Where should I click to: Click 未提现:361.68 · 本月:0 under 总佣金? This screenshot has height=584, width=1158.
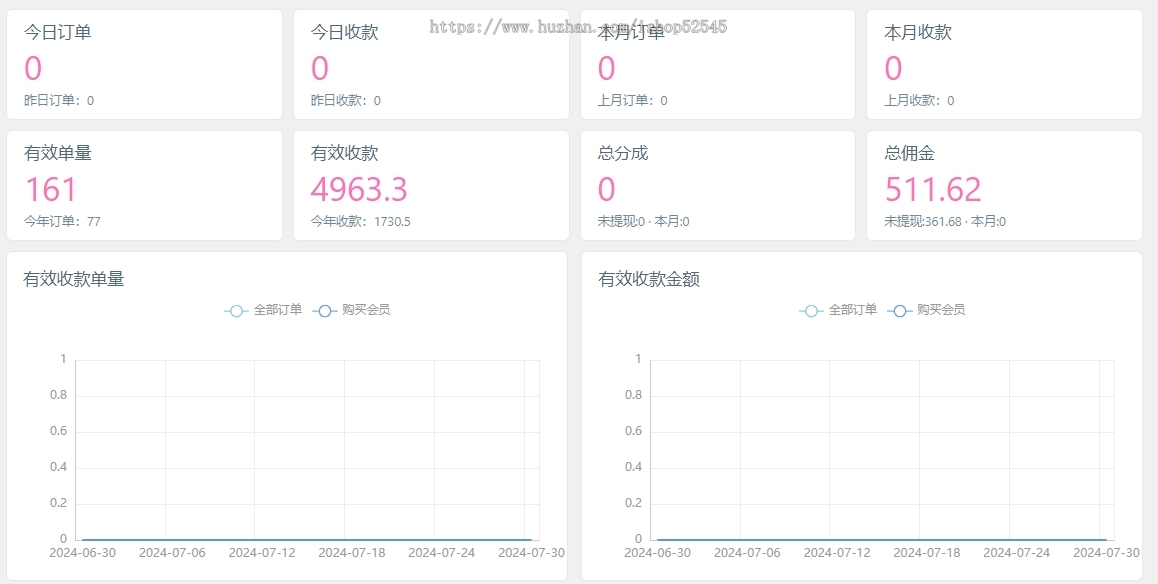(945, 221)
